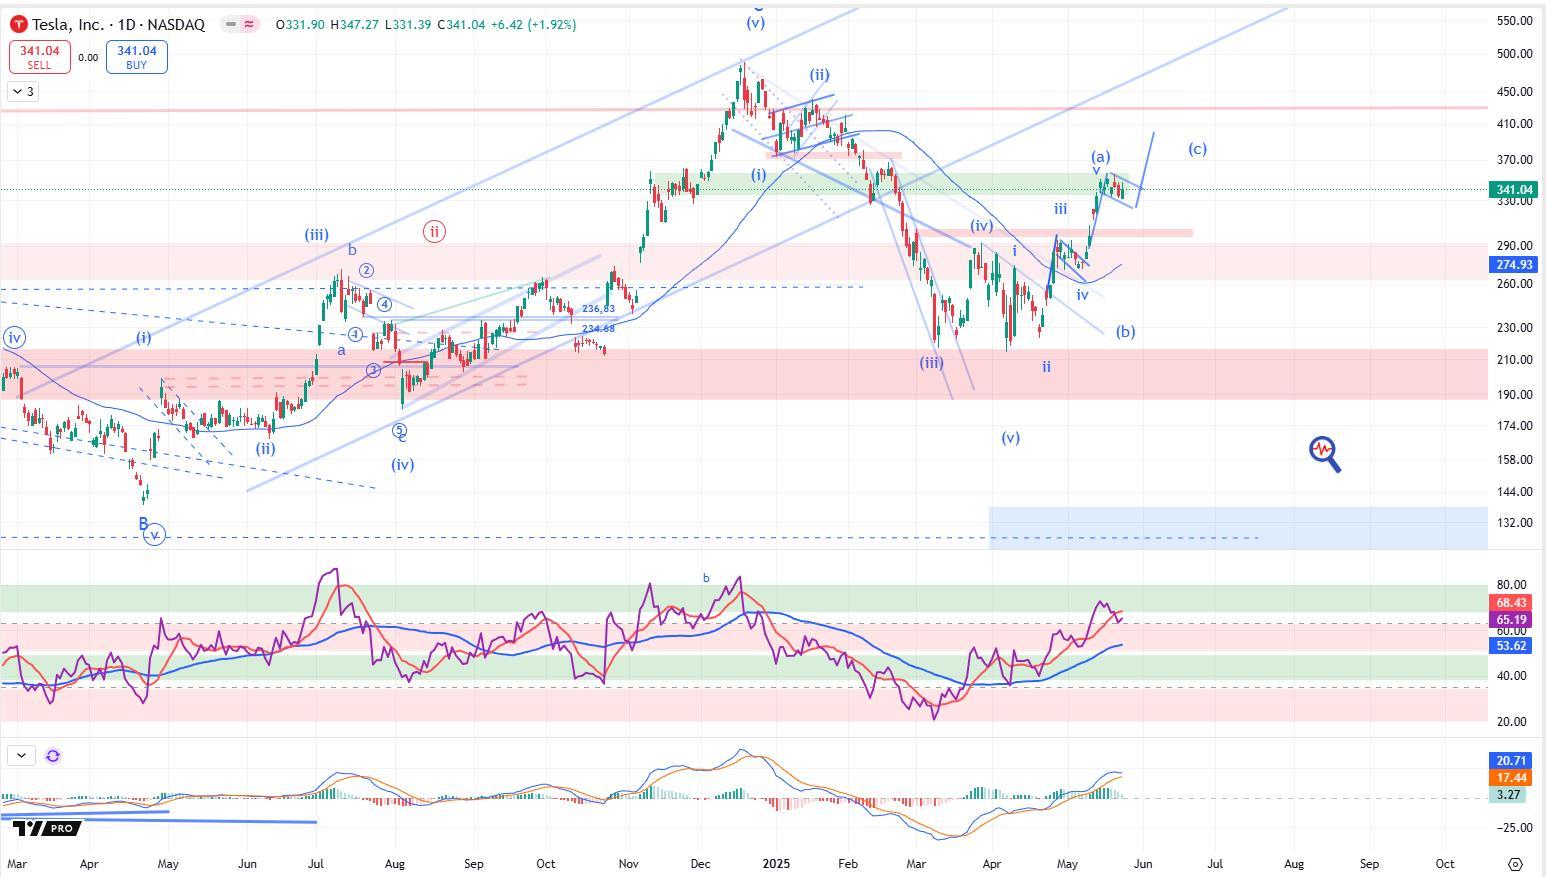Image resolution: width=1546 pixels, height=877 pixels.
Task: Click the orange 17.44 MACD axis label
Action: [x=1511, y=777]
